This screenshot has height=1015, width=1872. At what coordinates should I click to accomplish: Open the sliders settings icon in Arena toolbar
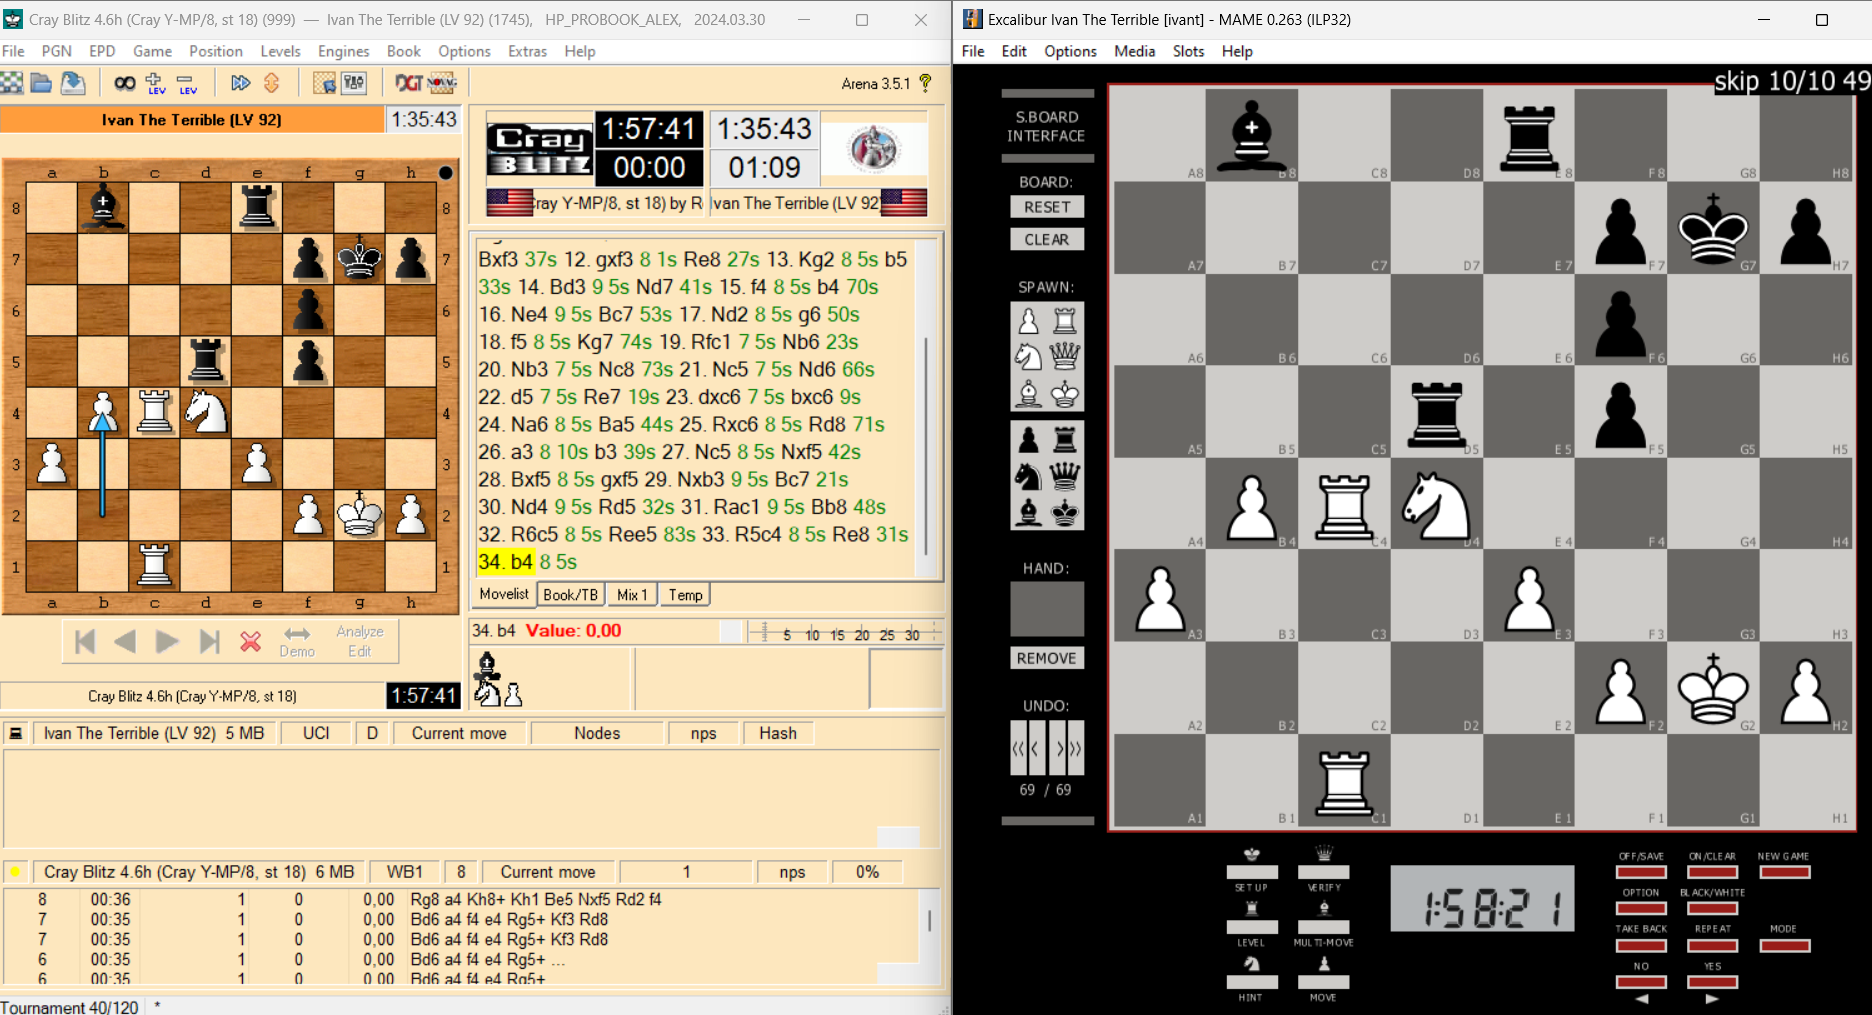pyautogui.click(x=355, y=83)
